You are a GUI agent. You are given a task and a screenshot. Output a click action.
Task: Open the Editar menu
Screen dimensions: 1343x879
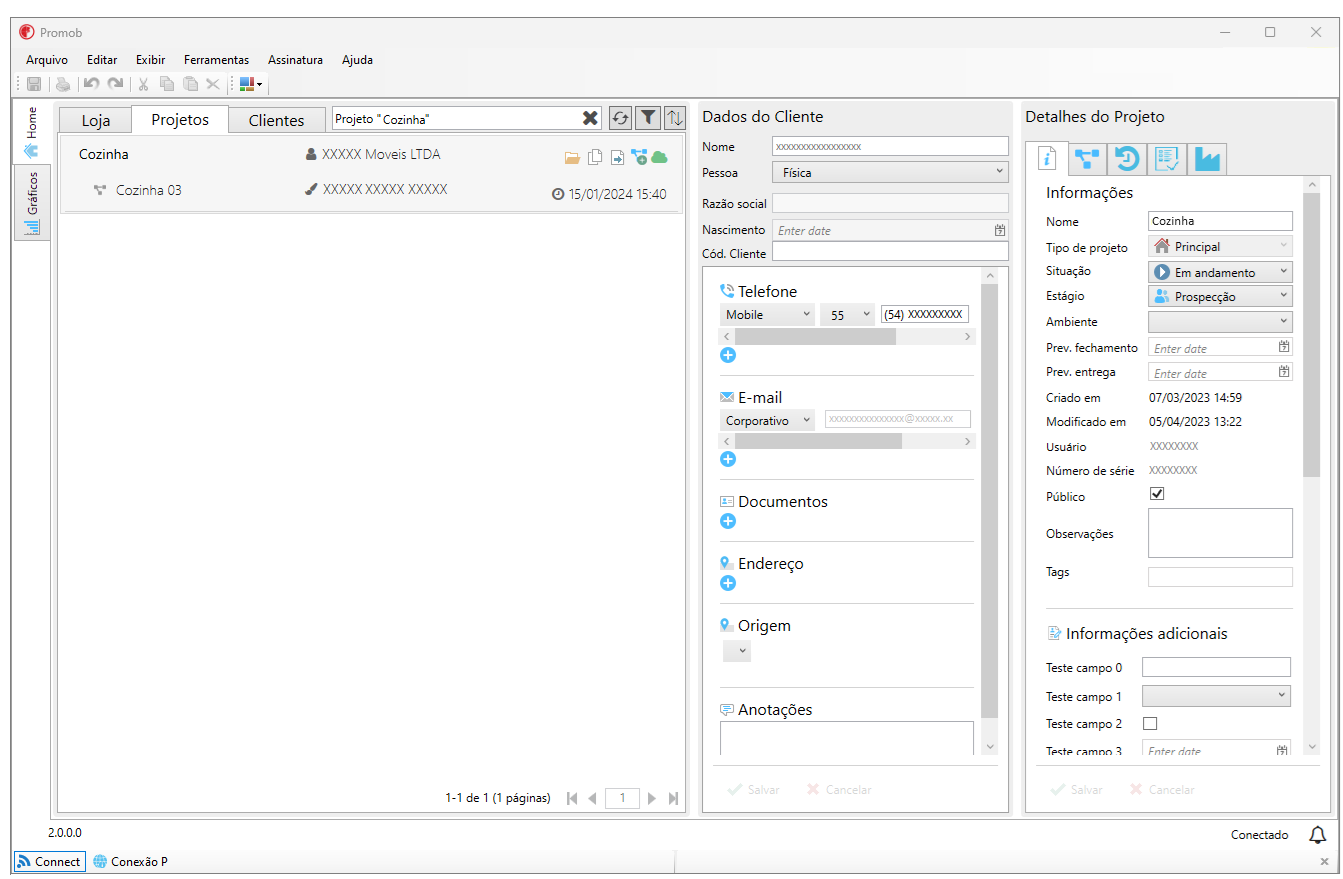click(x=102, y=60)
